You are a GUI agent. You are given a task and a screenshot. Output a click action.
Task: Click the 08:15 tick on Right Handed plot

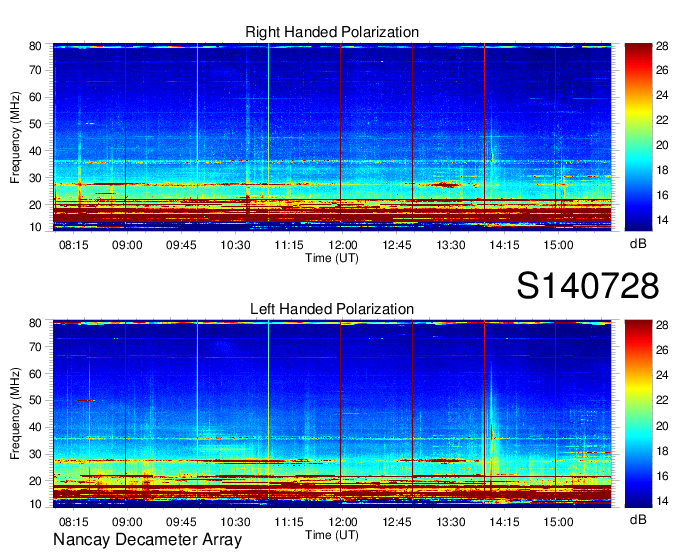[x=73, y=245]
